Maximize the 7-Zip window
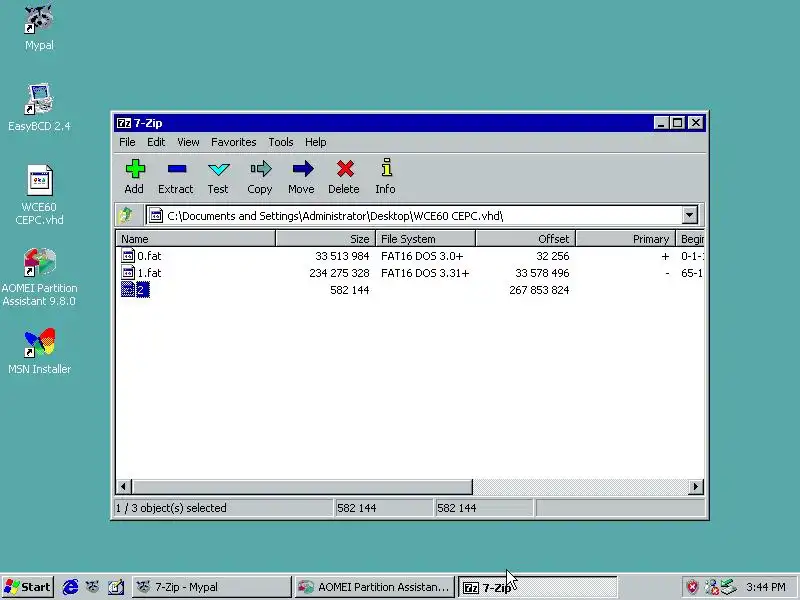This screenshot has width=800, height=600. (678, 123)
